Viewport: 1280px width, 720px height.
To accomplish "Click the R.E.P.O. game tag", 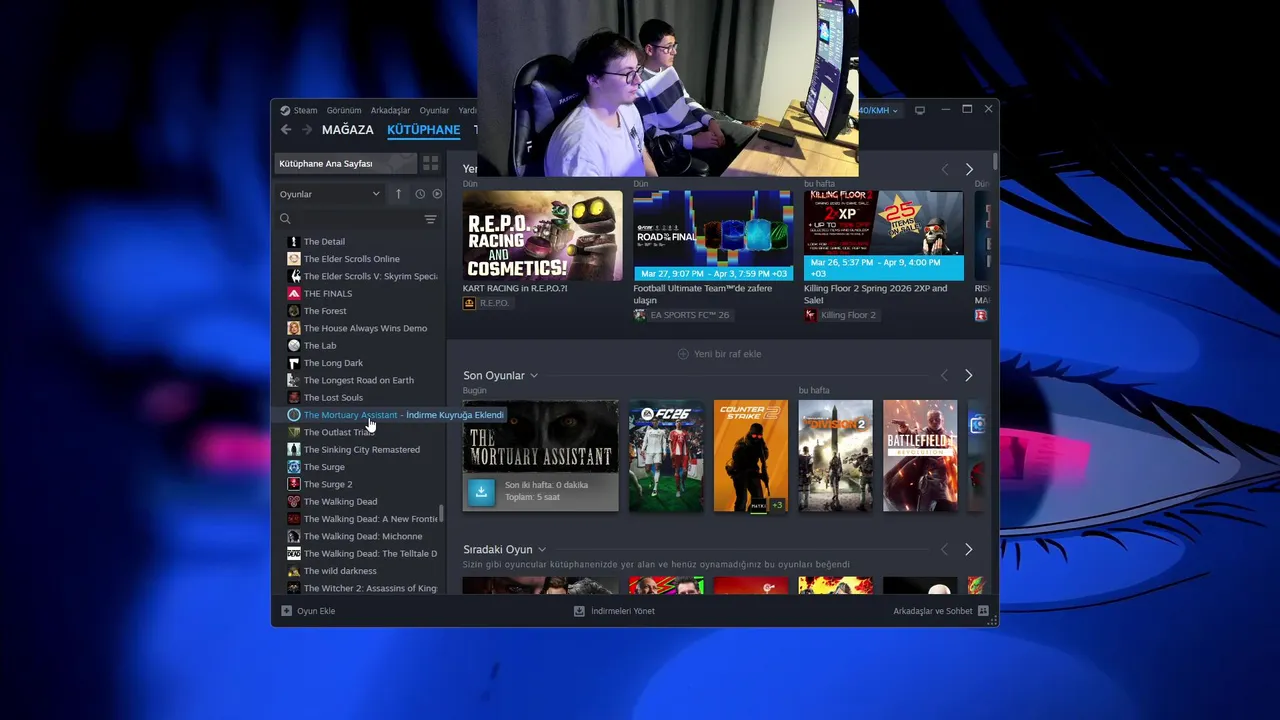I will pos(487,303).
